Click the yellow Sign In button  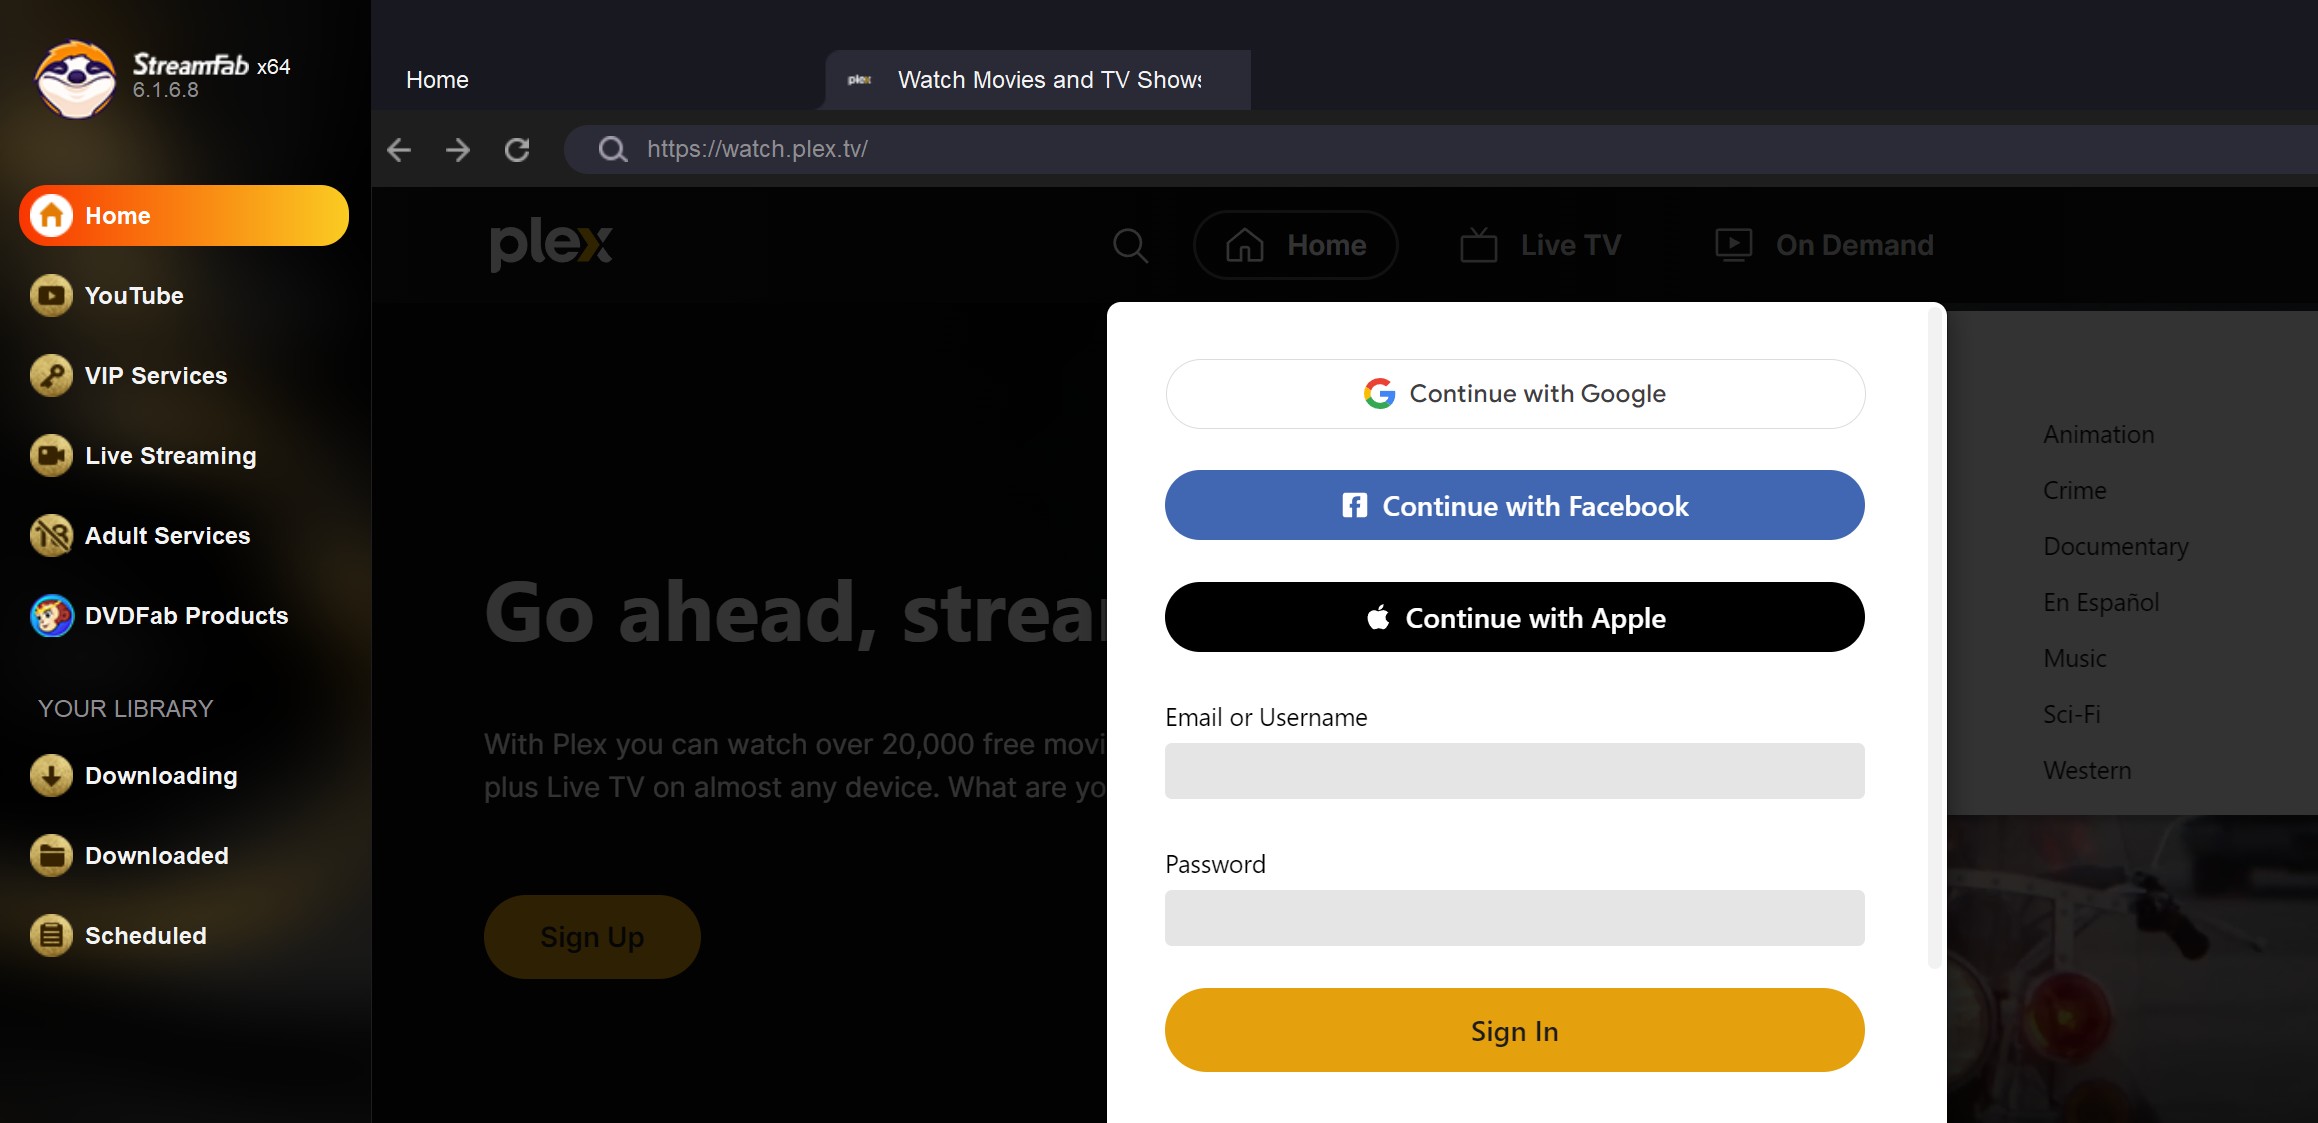point(1514,1030)
